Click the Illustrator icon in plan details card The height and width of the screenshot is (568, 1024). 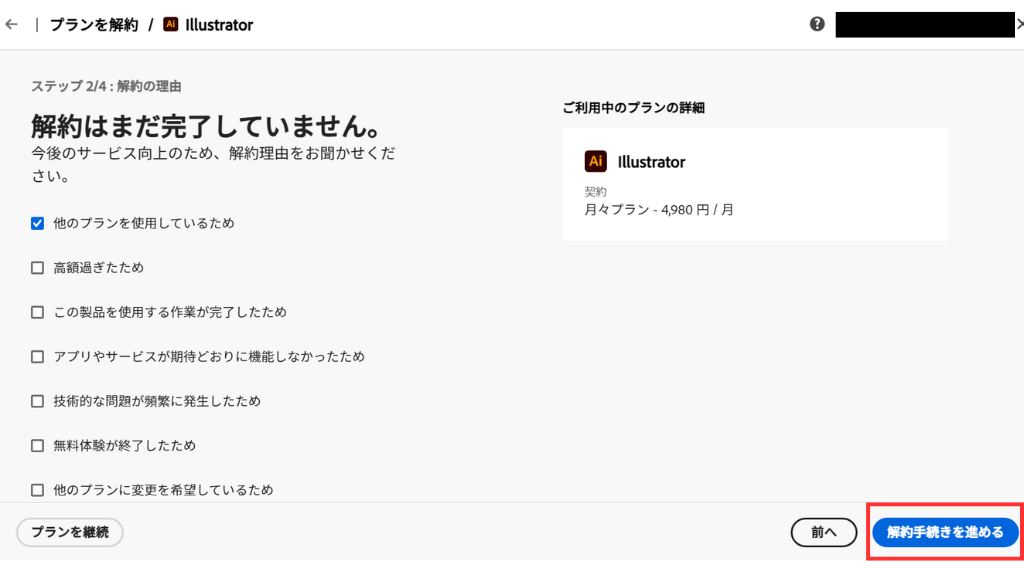click(x=596, y=161)
